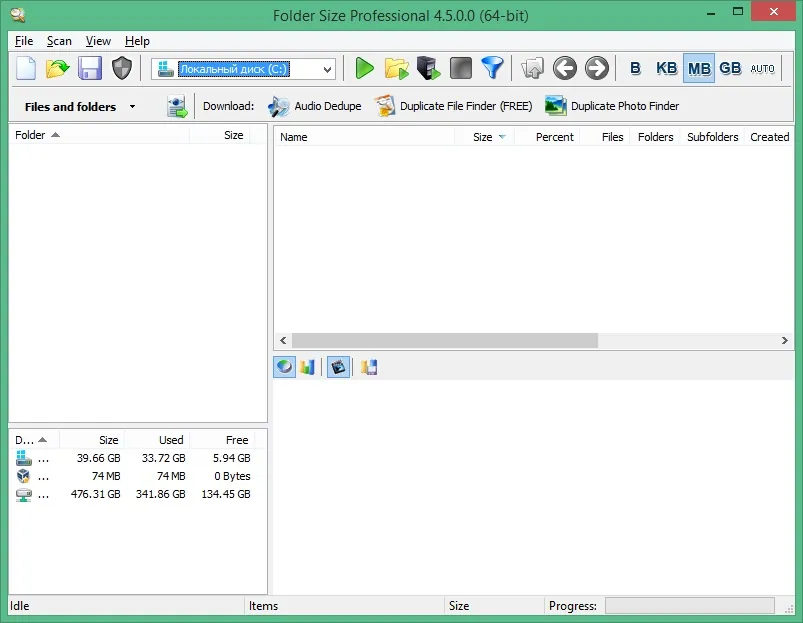Show the bar chart view
803x623 pixels.
pos(307,367)
